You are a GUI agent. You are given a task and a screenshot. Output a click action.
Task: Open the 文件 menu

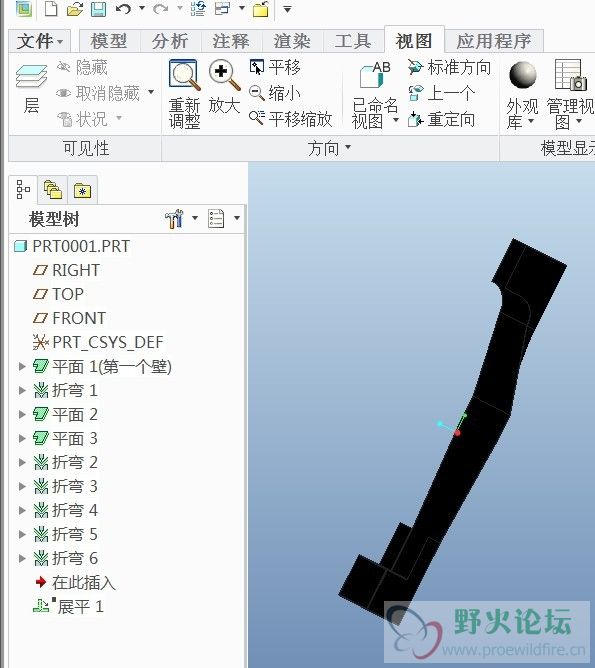point(40,41)
